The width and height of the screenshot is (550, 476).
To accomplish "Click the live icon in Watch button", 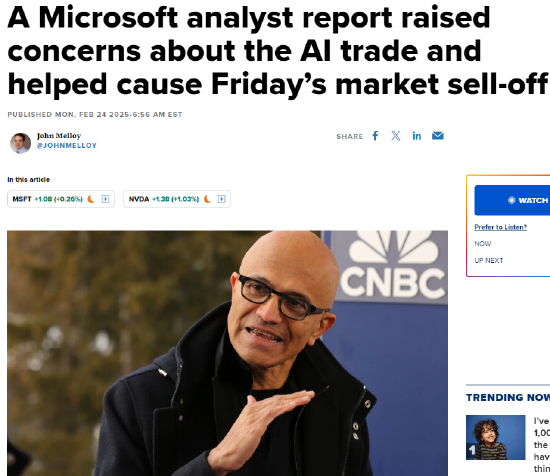I will pos(511,200).
